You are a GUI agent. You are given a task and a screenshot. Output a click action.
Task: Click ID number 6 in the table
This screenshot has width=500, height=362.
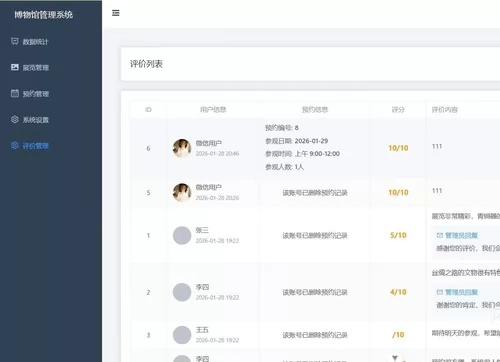[x=148, y=148]
